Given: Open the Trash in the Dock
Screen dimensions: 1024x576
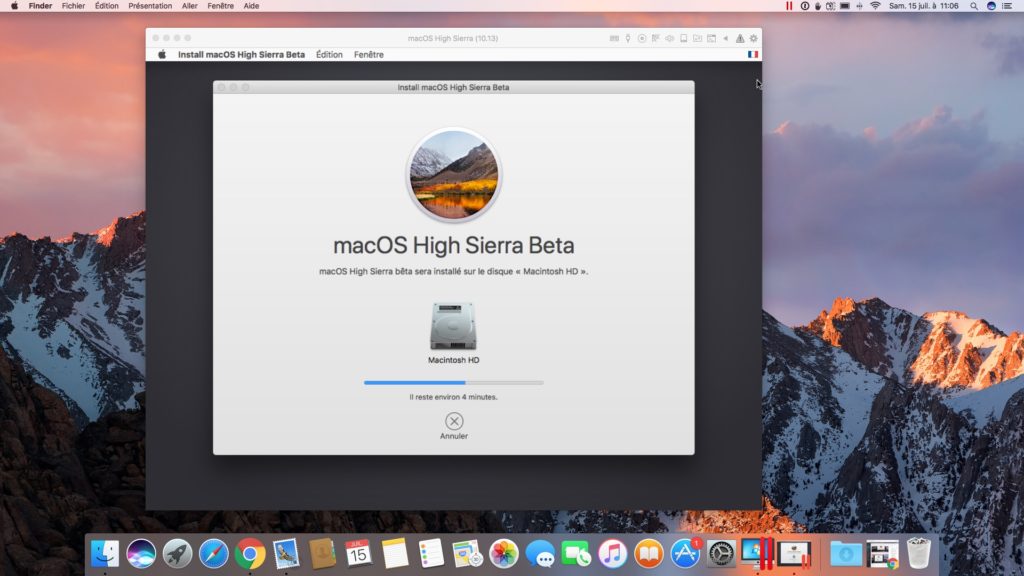Looking at the screenshot, I should click(919, 554).
